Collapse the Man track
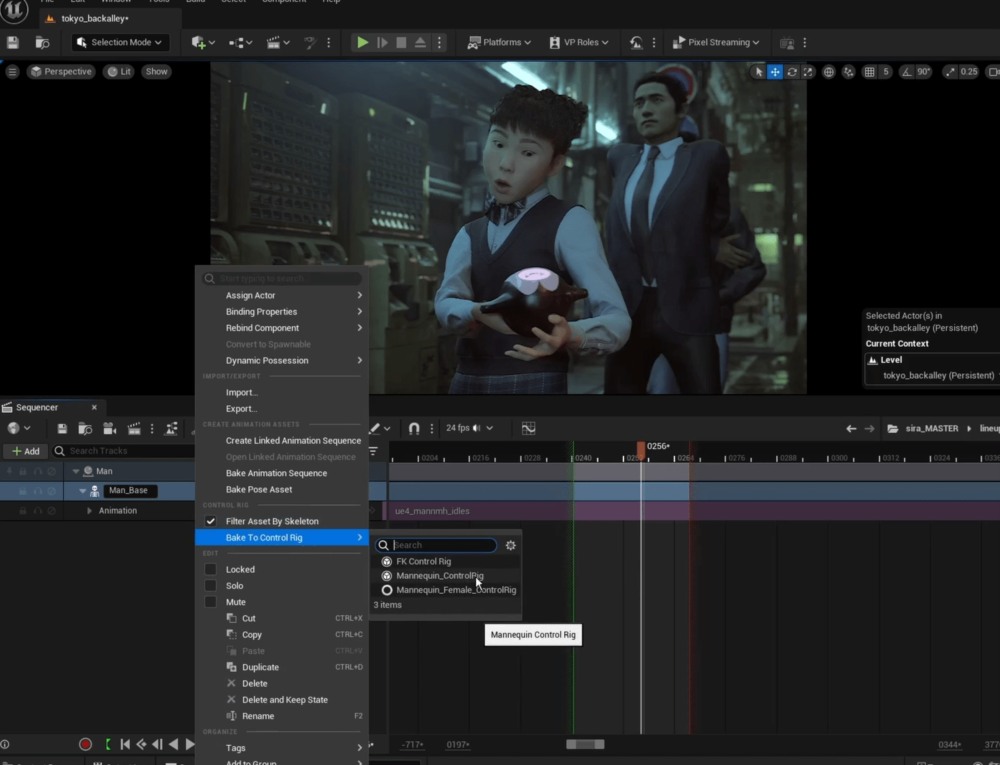 pyautogui.click(x=76, y=472)
